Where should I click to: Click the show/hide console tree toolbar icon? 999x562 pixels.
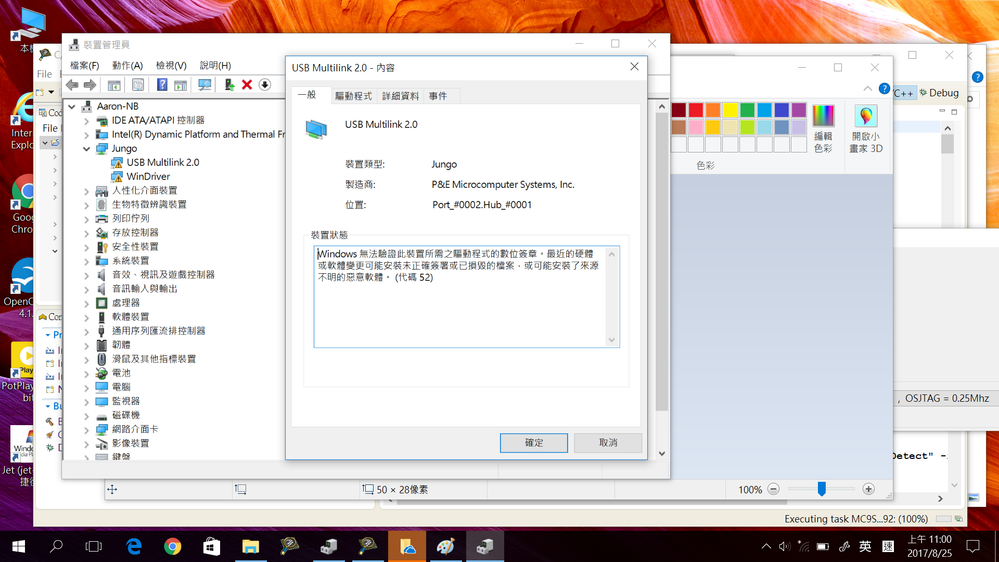click(114, 85)
